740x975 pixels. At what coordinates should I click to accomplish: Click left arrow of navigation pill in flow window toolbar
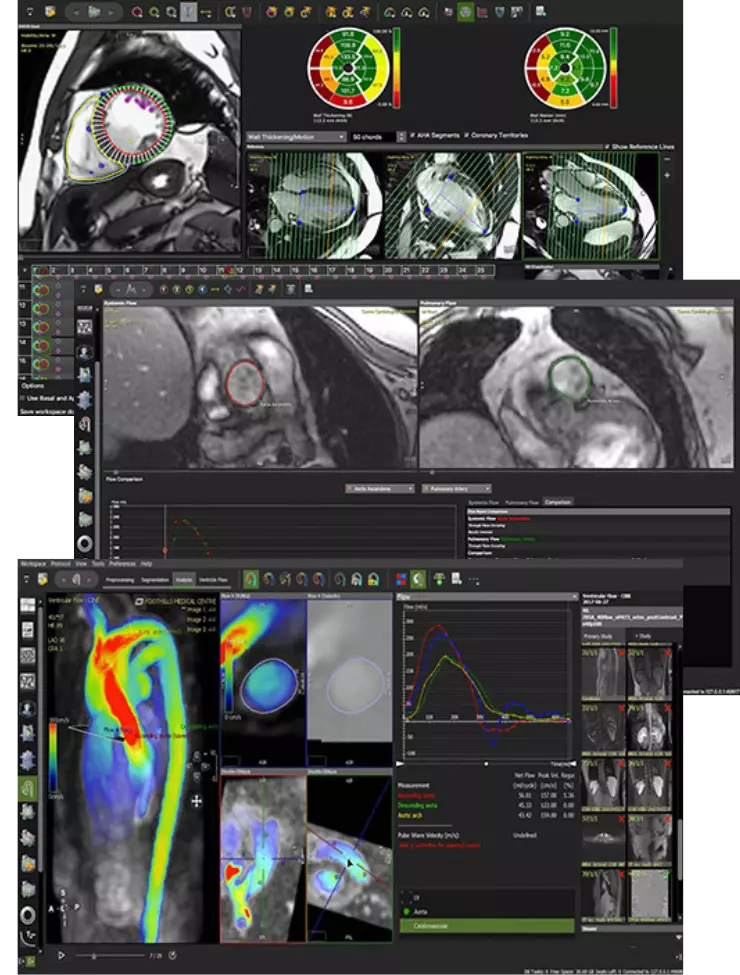click(x=118, y=289)
